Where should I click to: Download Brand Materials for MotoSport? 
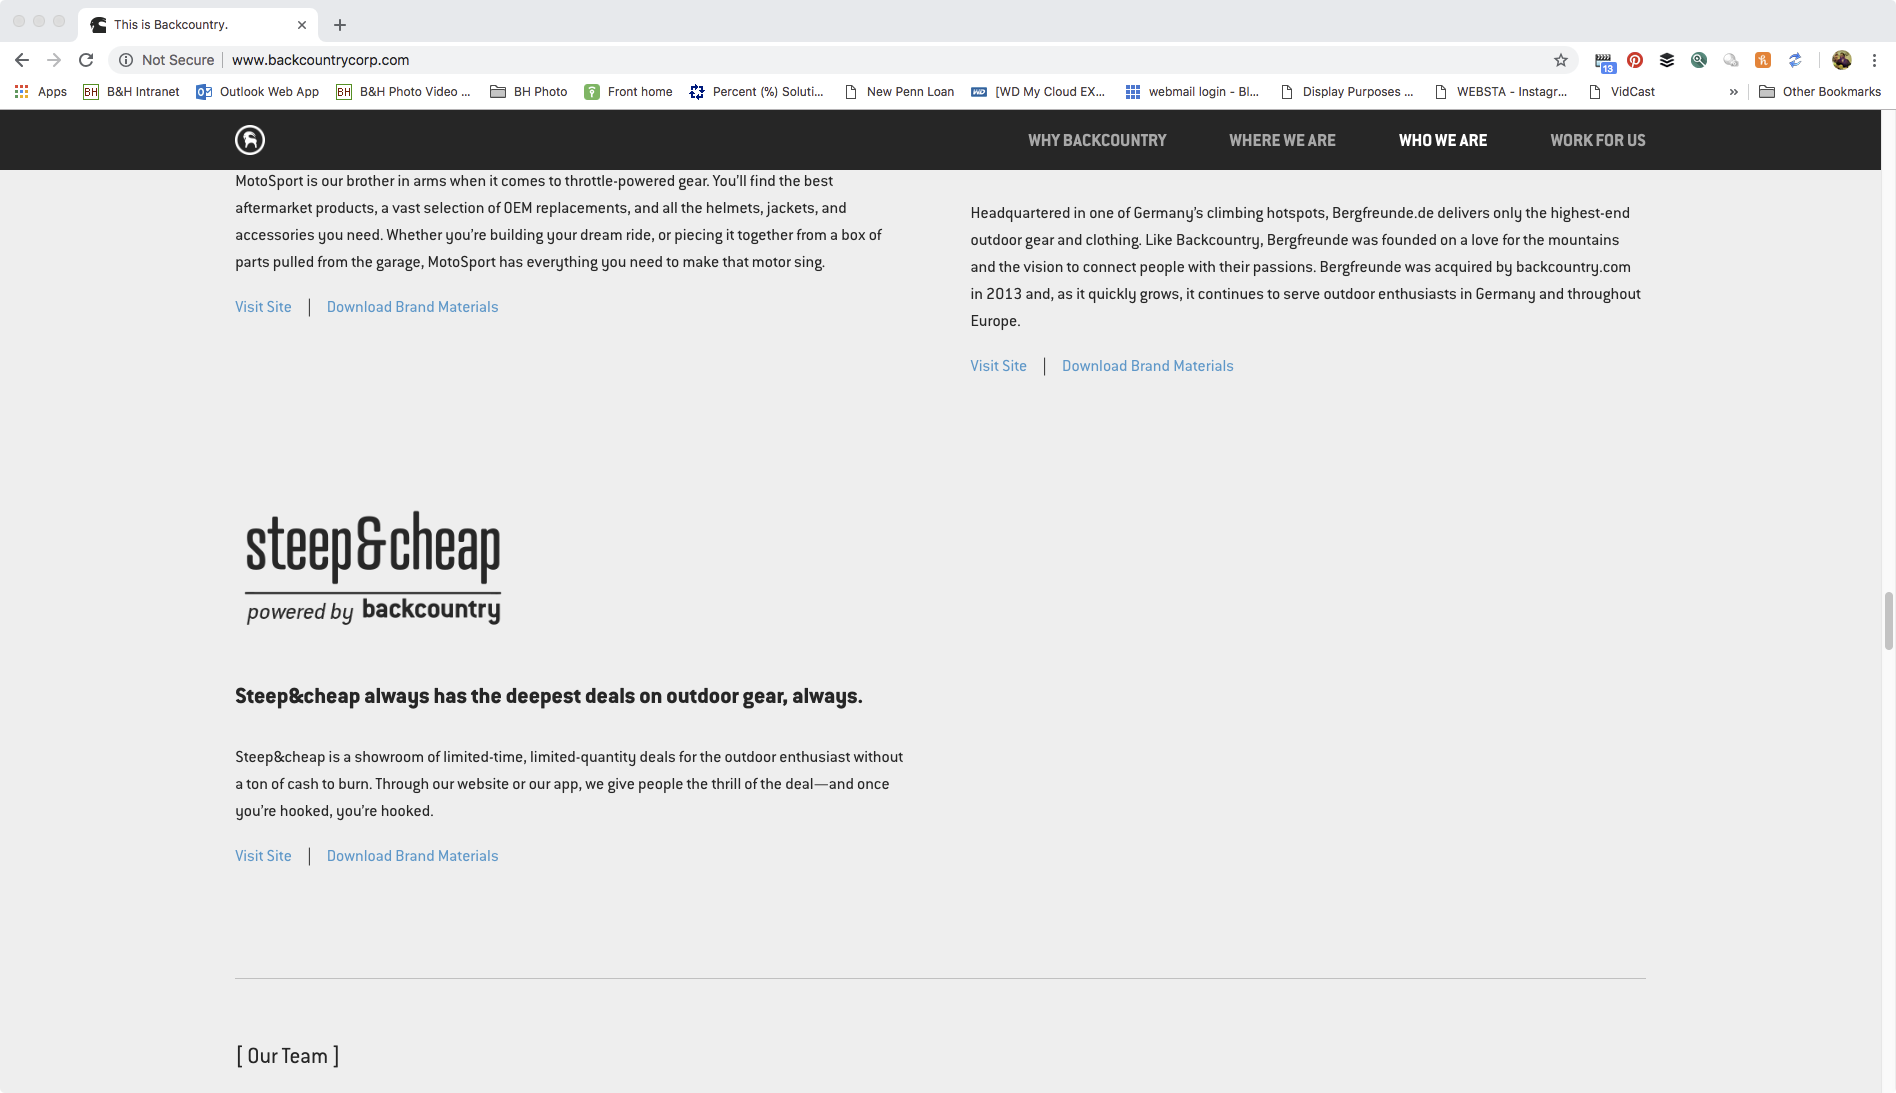click(x=412, y=307)
